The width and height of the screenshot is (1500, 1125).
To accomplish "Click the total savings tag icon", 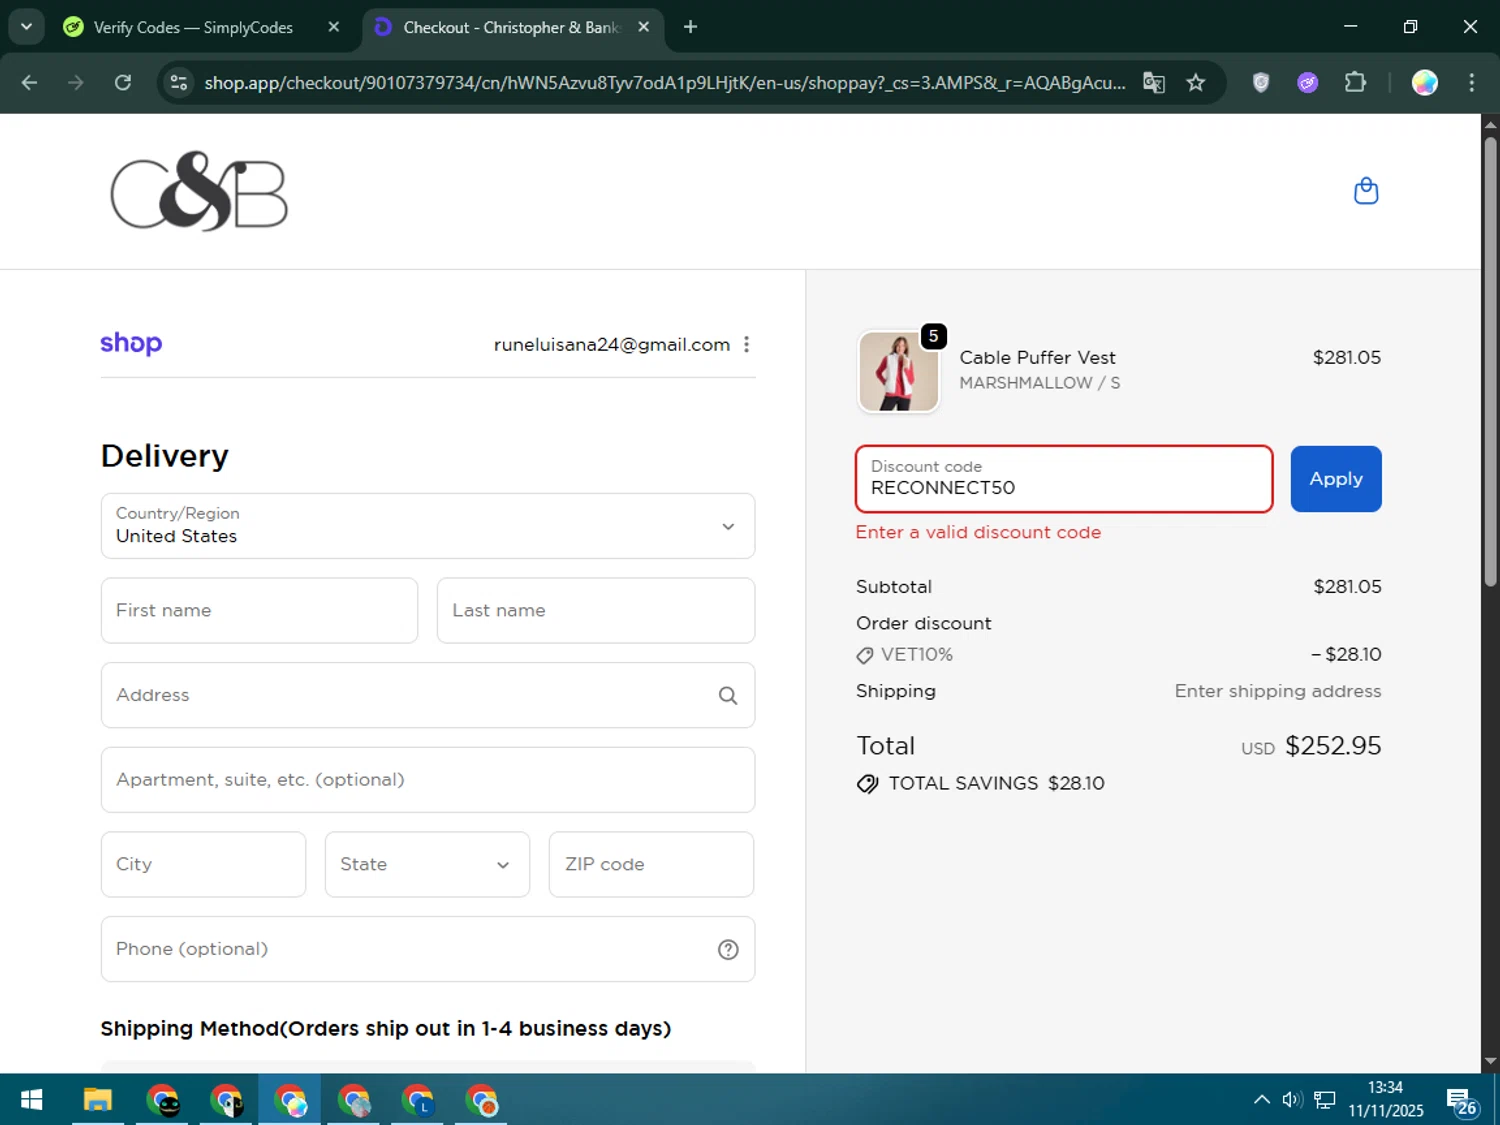I will [x=867, y=784].
